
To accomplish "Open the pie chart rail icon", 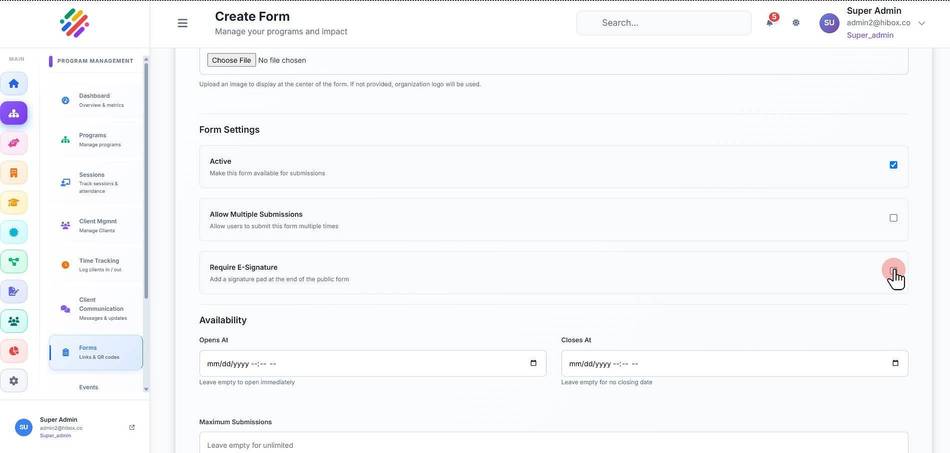I will point(14,351).
